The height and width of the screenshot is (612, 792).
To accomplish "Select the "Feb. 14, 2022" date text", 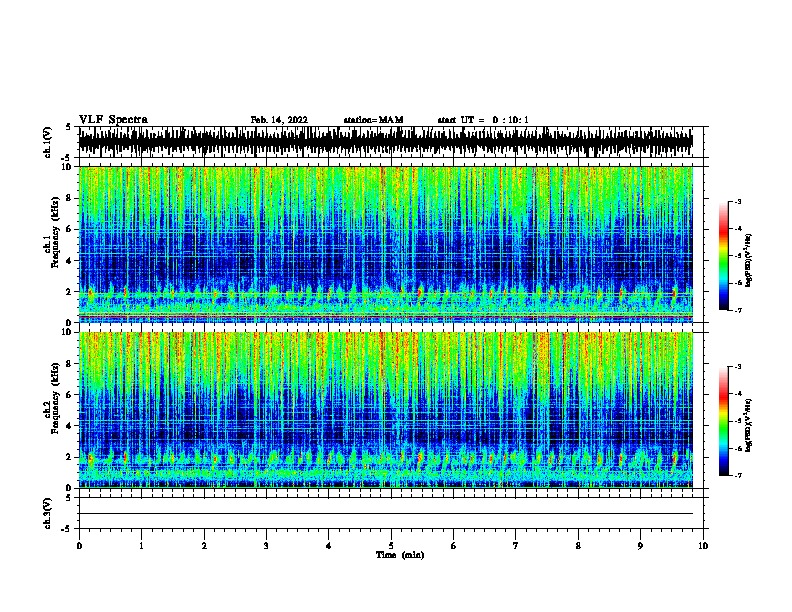I will [x=279, y=120].
